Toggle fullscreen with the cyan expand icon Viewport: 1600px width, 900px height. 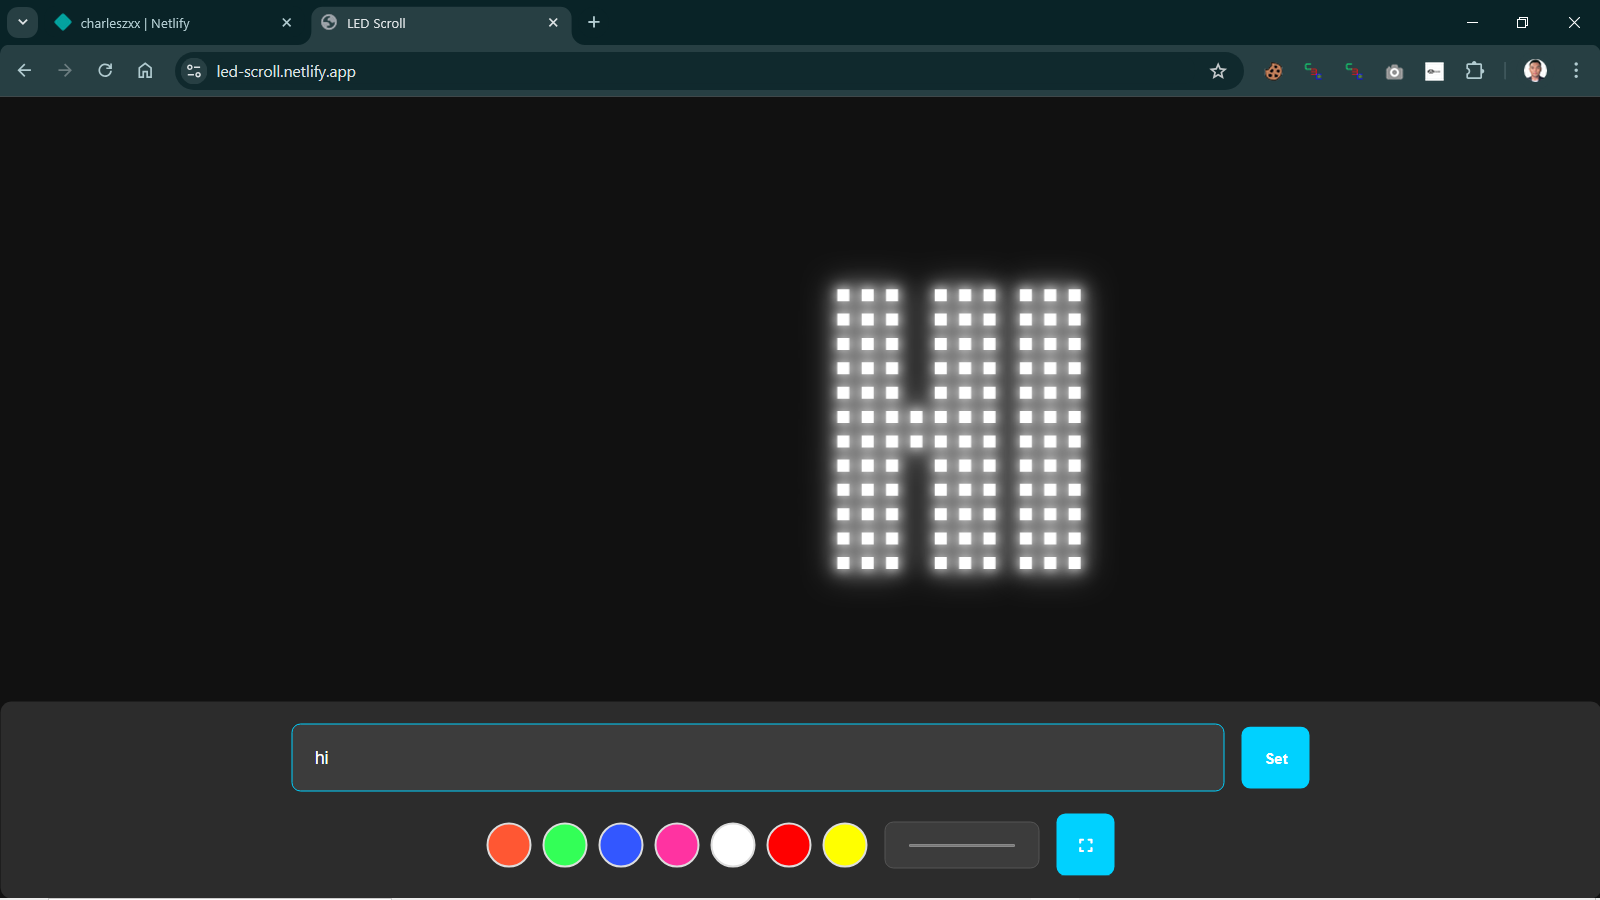[x=1085, y=845]
